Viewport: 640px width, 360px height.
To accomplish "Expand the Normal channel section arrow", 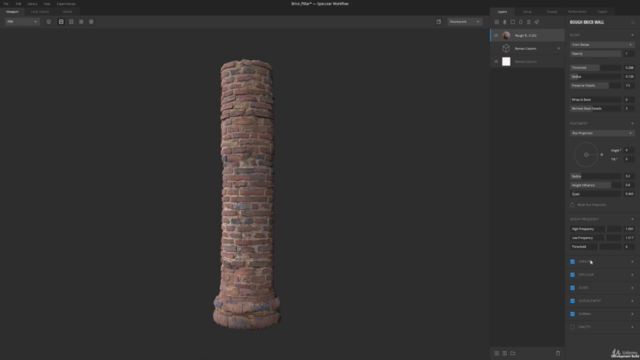I will 632,314.
